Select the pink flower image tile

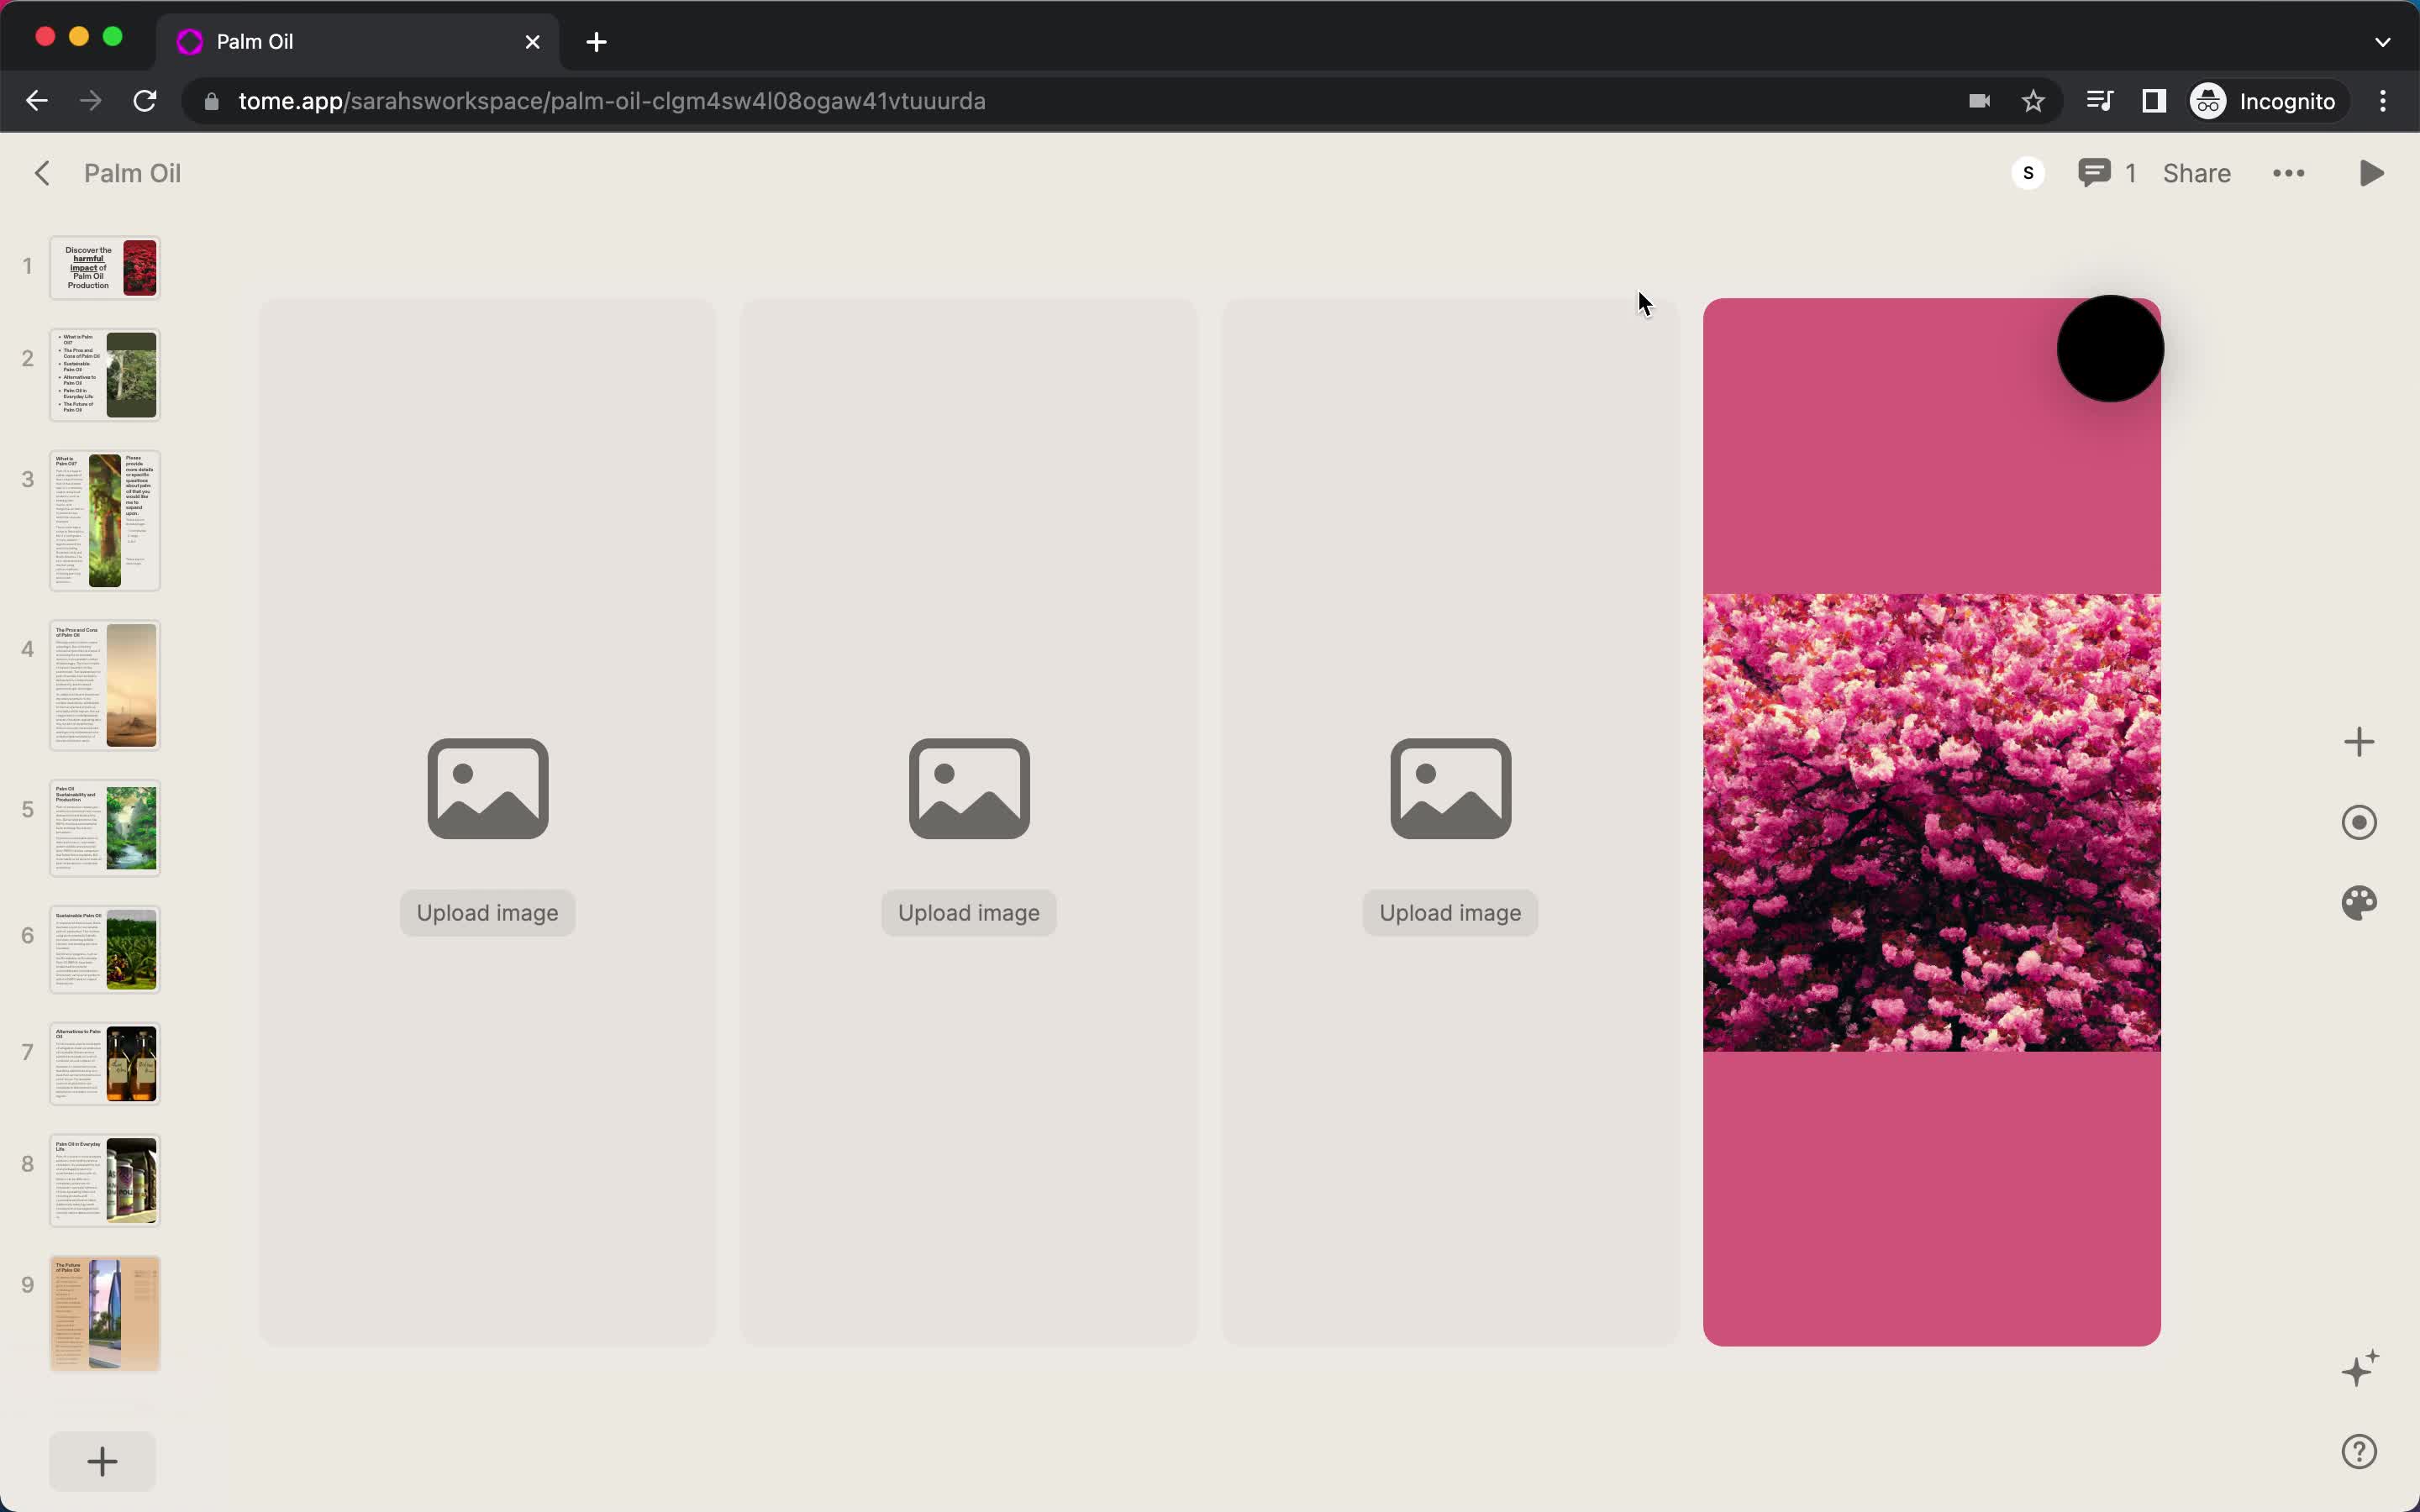[1931, 822]
